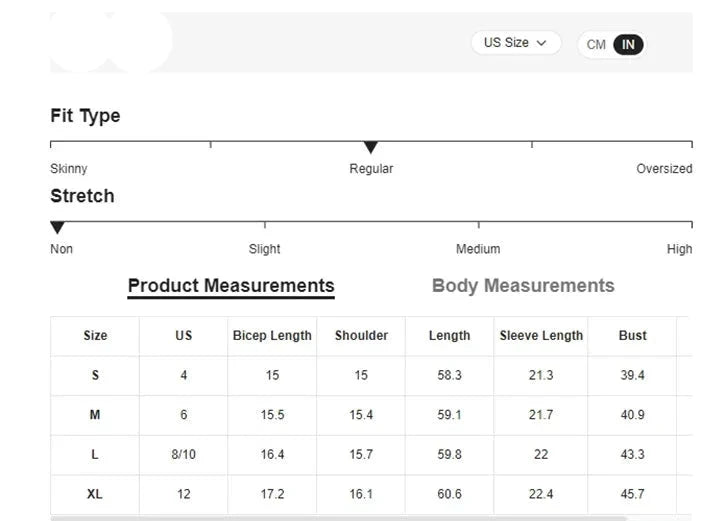This screenshot has width=727, height=521.
Task: Select the IN unit option
Action: [x=628, y=45]
